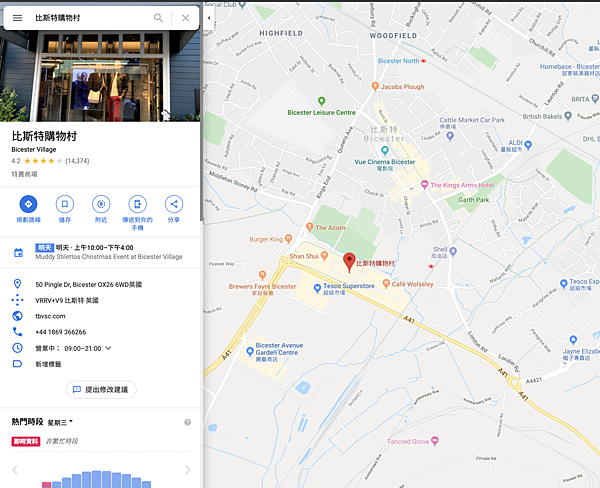Open the tbvsc.com website link
The width and height of the screenshot is (600, 488).
coord(50,316)
